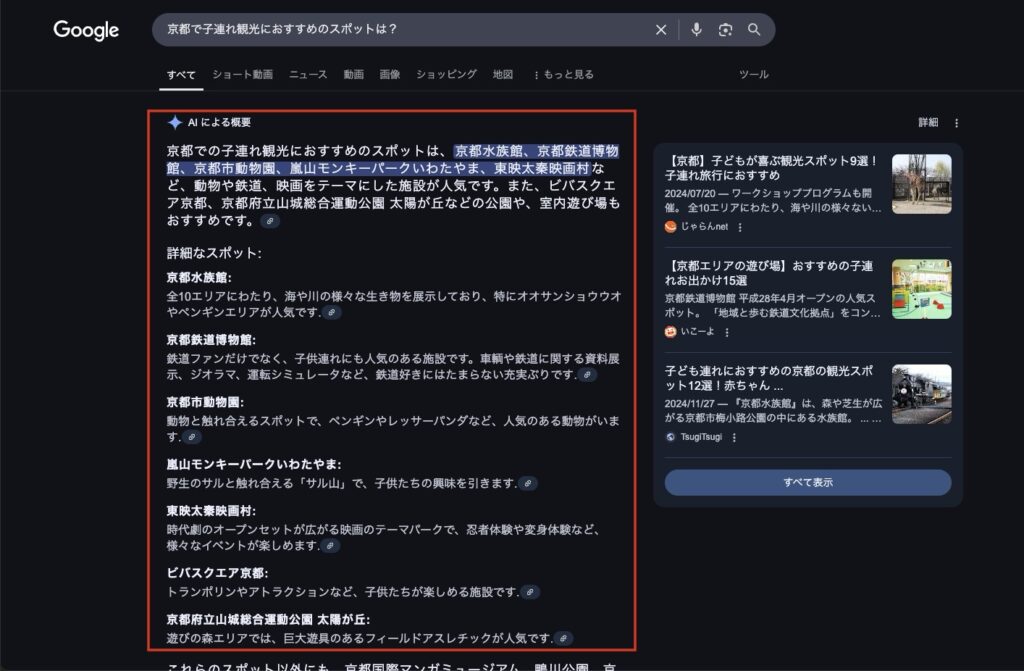Open source link icon for 嵐山モンキーパーク description
The height and width of the screenshot is (671, 1024).
click(x=528, y=483)
